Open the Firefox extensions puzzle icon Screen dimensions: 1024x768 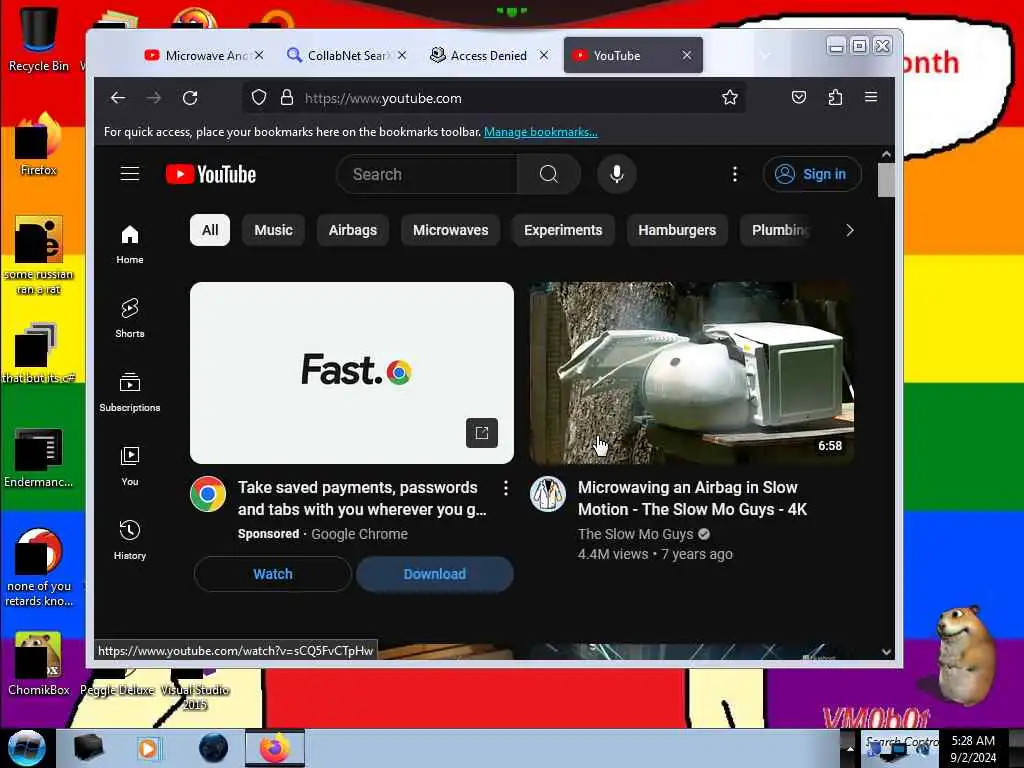[x=835, y=98]
